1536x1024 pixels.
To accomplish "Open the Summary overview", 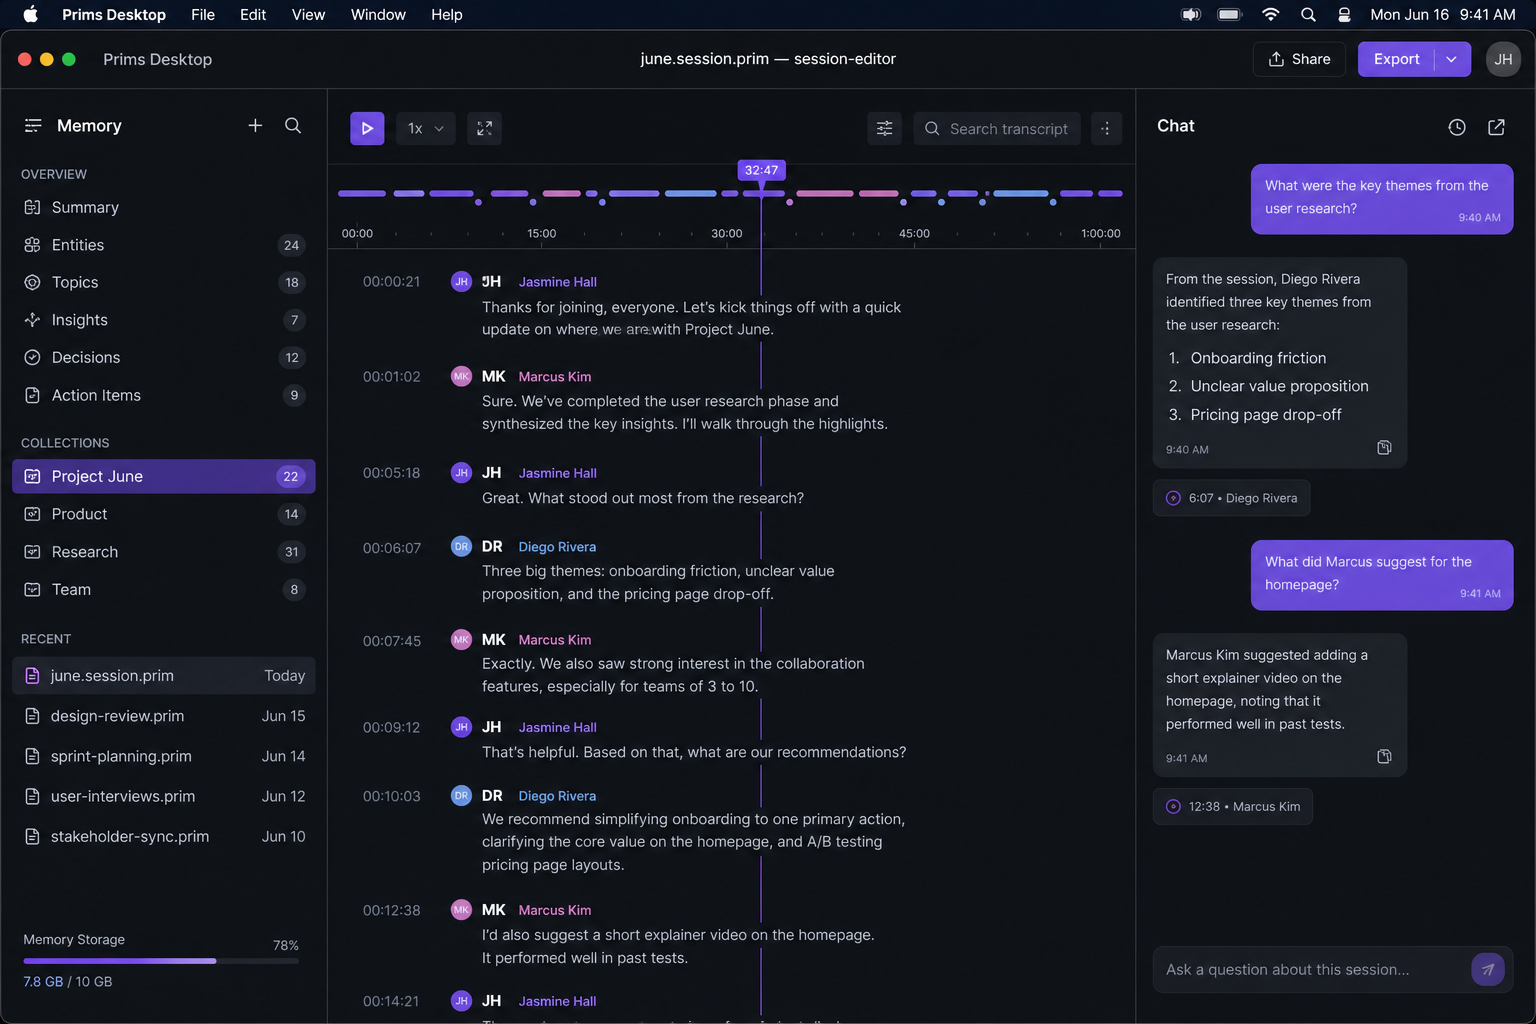I will [164, 207].
